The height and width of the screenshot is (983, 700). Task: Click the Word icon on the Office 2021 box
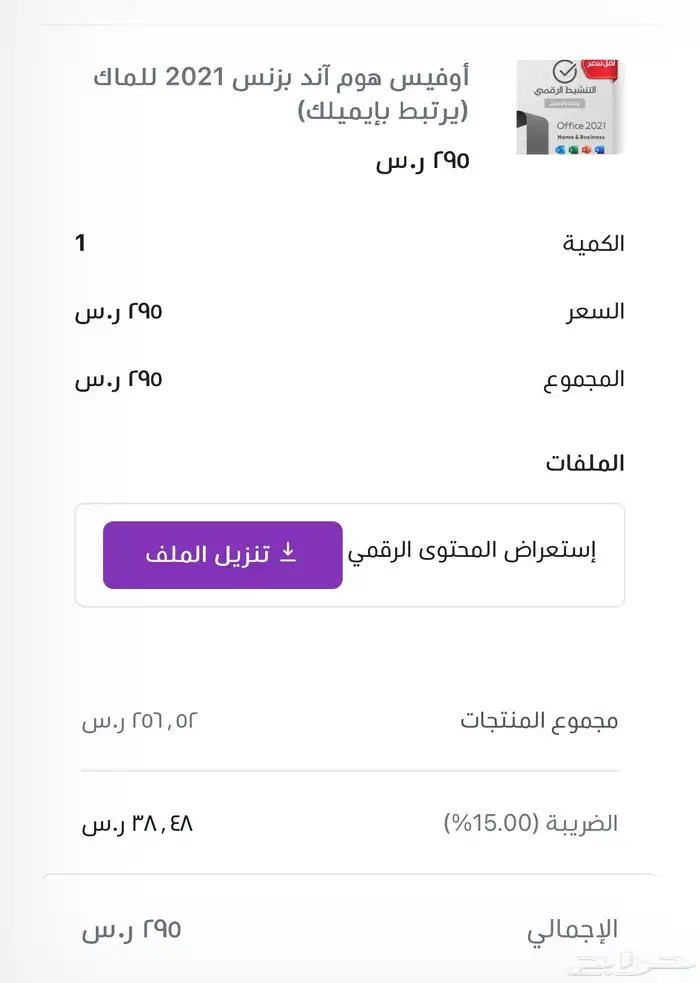coord(560,149)
